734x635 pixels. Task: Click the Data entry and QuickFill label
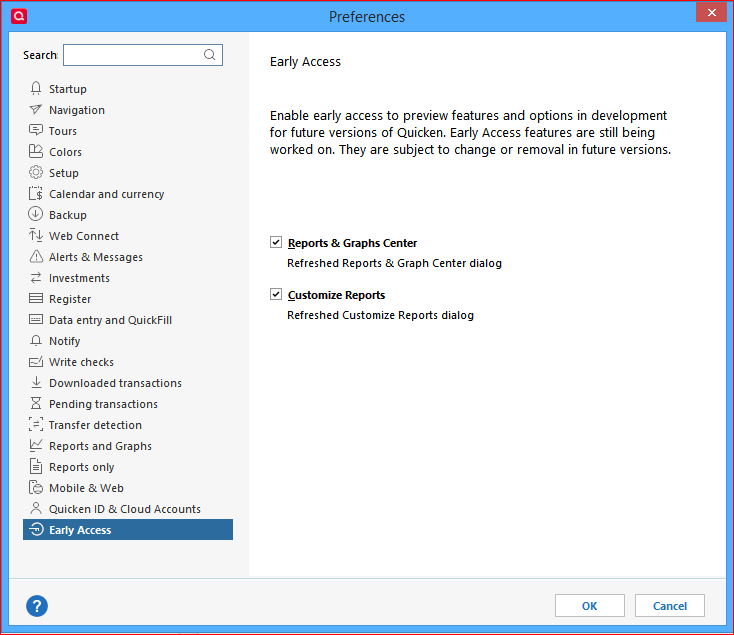point(110,320)
